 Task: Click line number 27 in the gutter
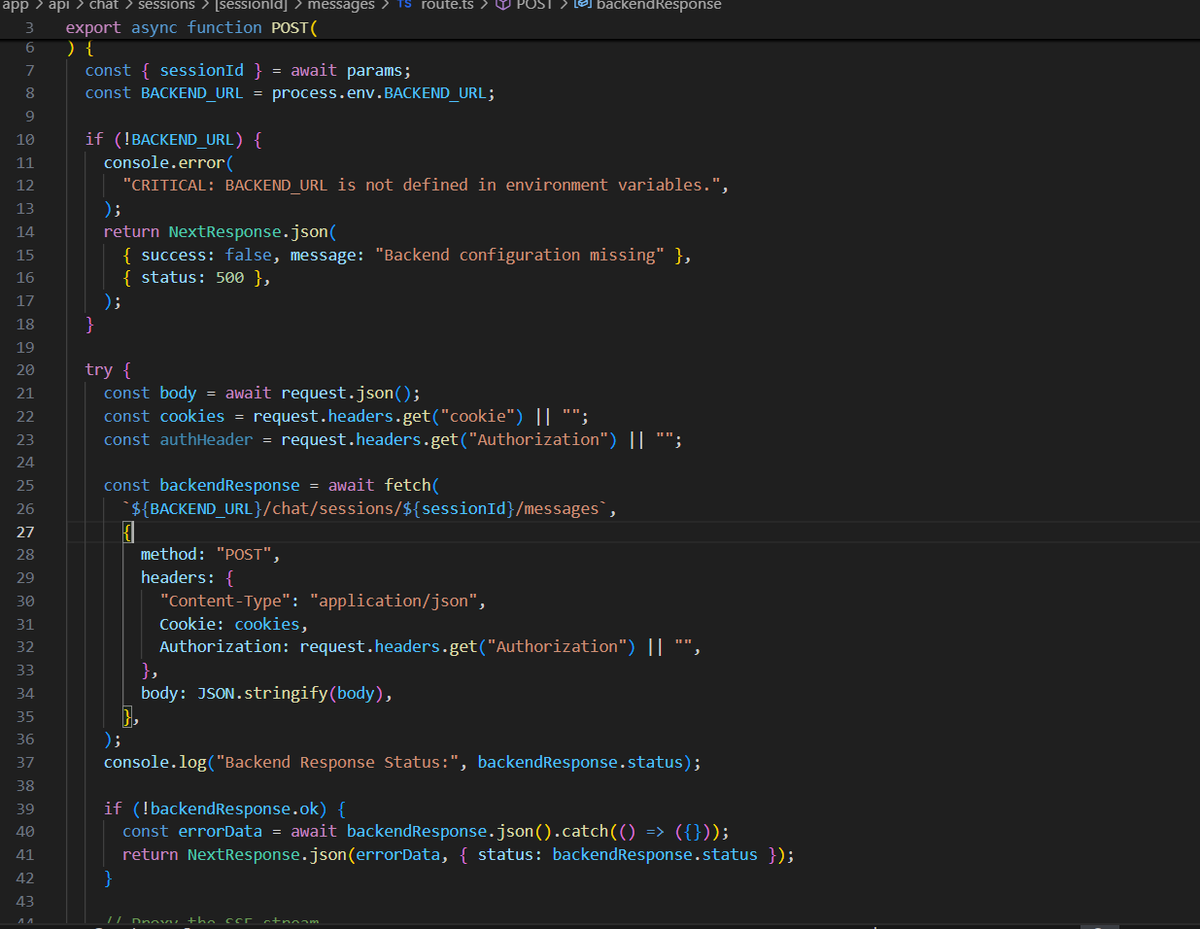tap(25, 532)
